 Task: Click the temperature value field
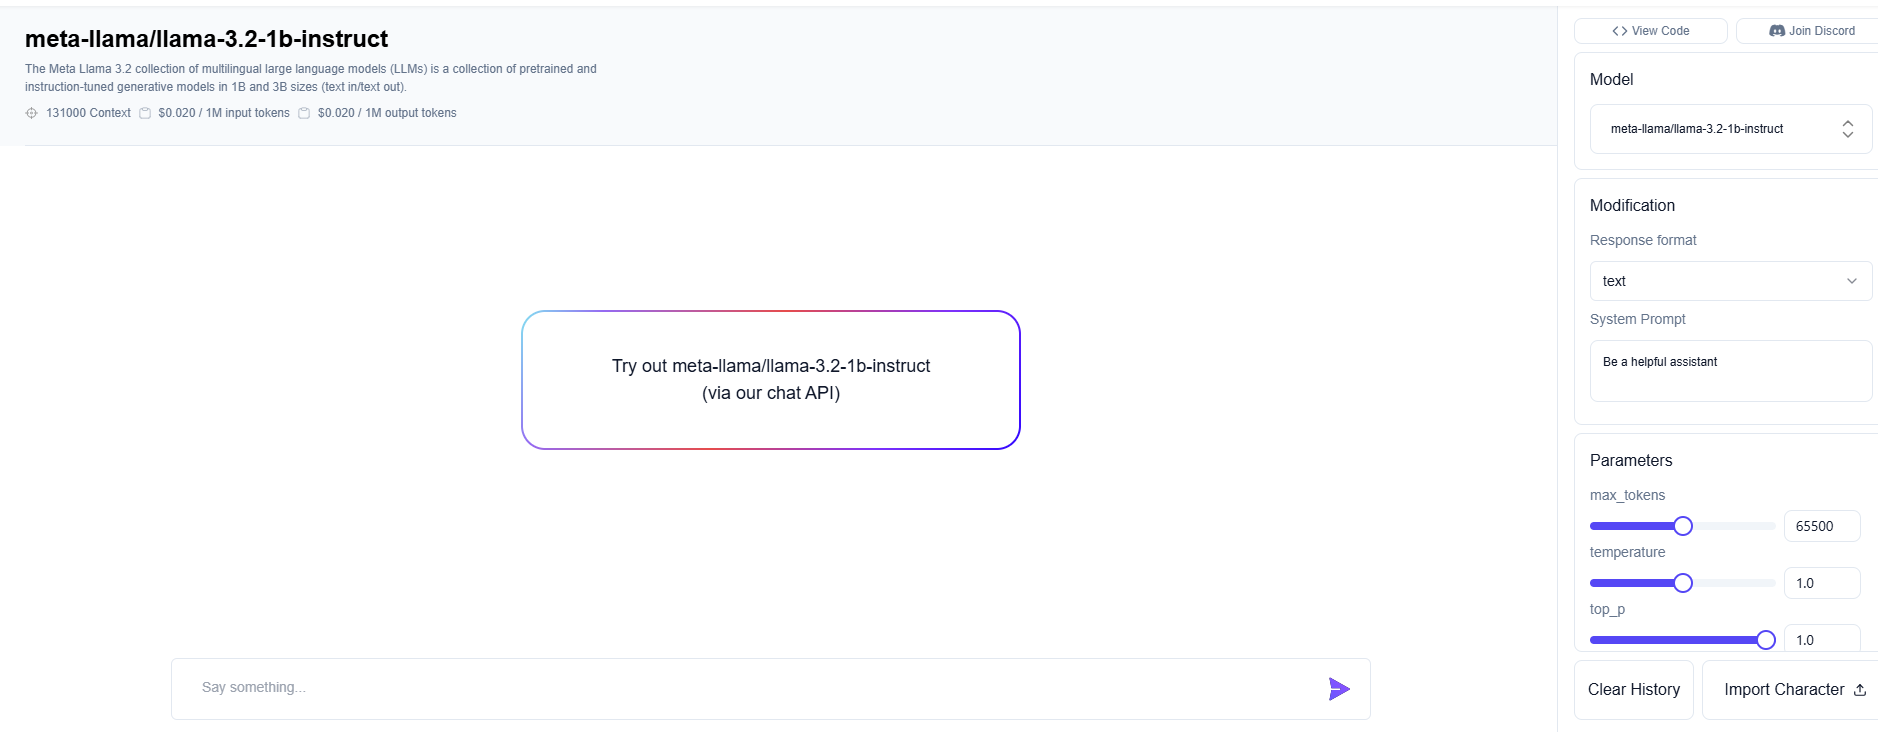coord(1822,583)
